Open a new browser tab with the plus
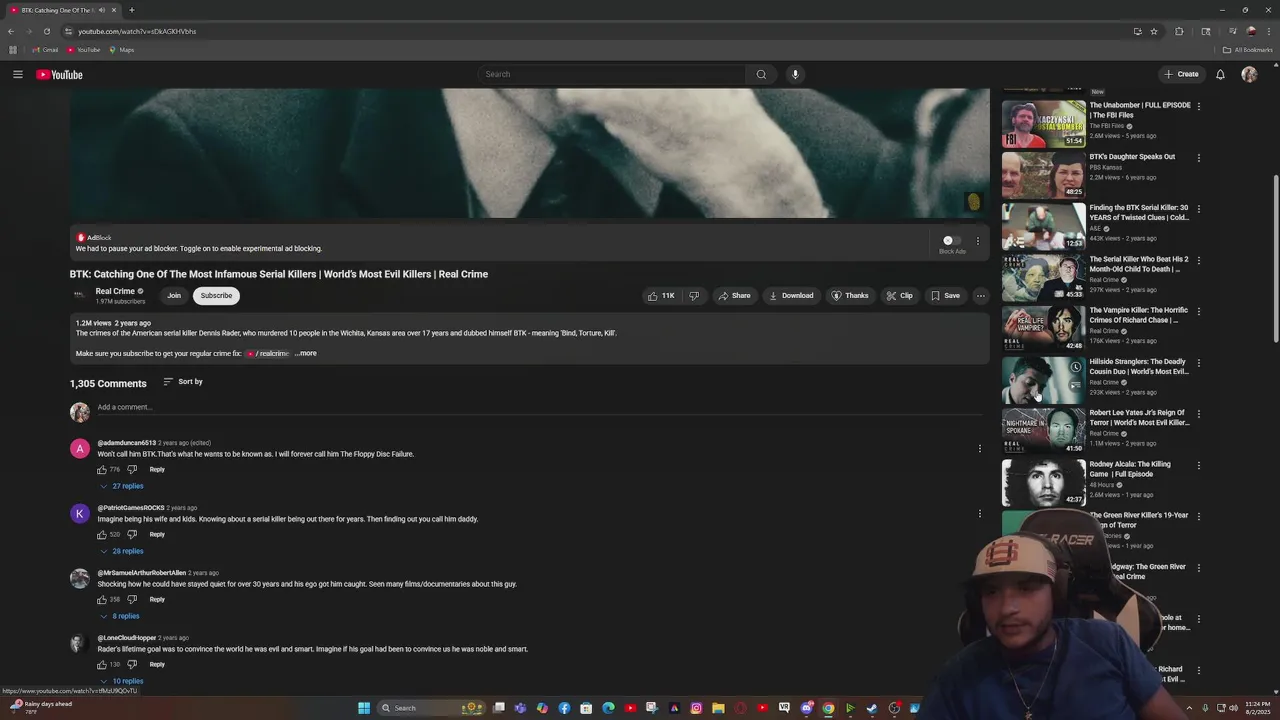Image resolution: width=1280 pixels, height=720 pixels. point(132,10)
